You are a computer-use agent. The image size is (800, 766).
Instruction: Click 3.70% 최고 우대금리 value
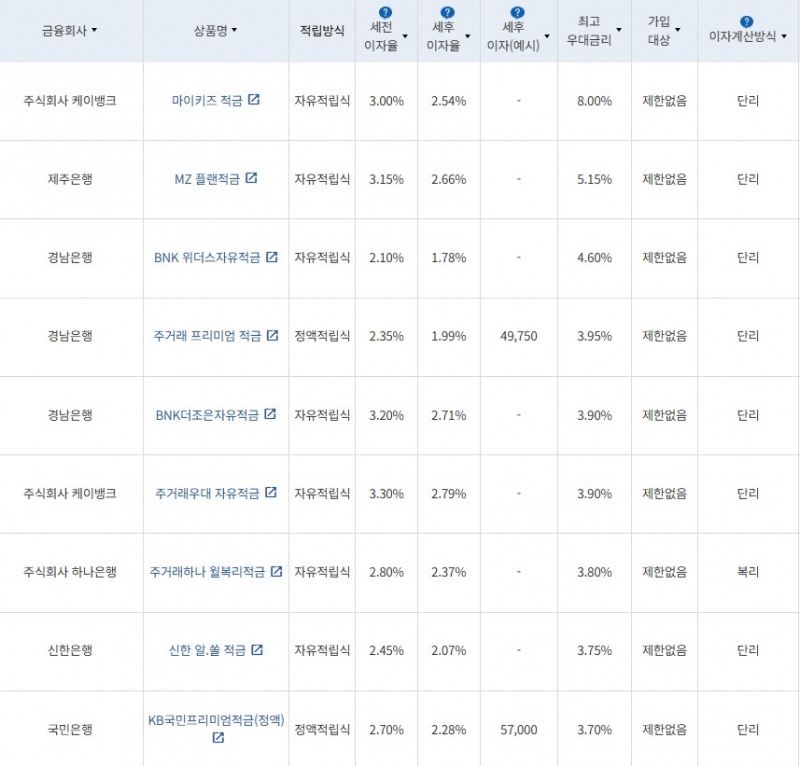[594, 730]
